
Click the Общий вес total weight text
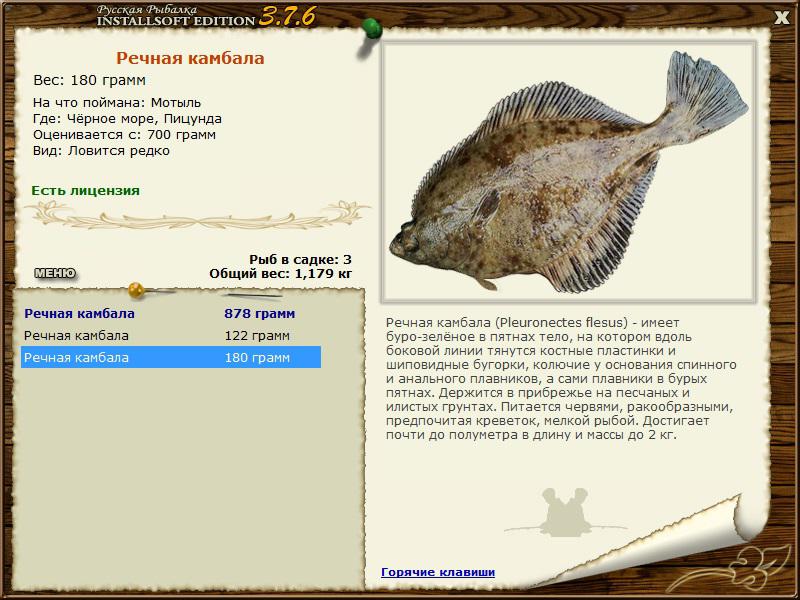pyautogui.click(x=280, y=273)
